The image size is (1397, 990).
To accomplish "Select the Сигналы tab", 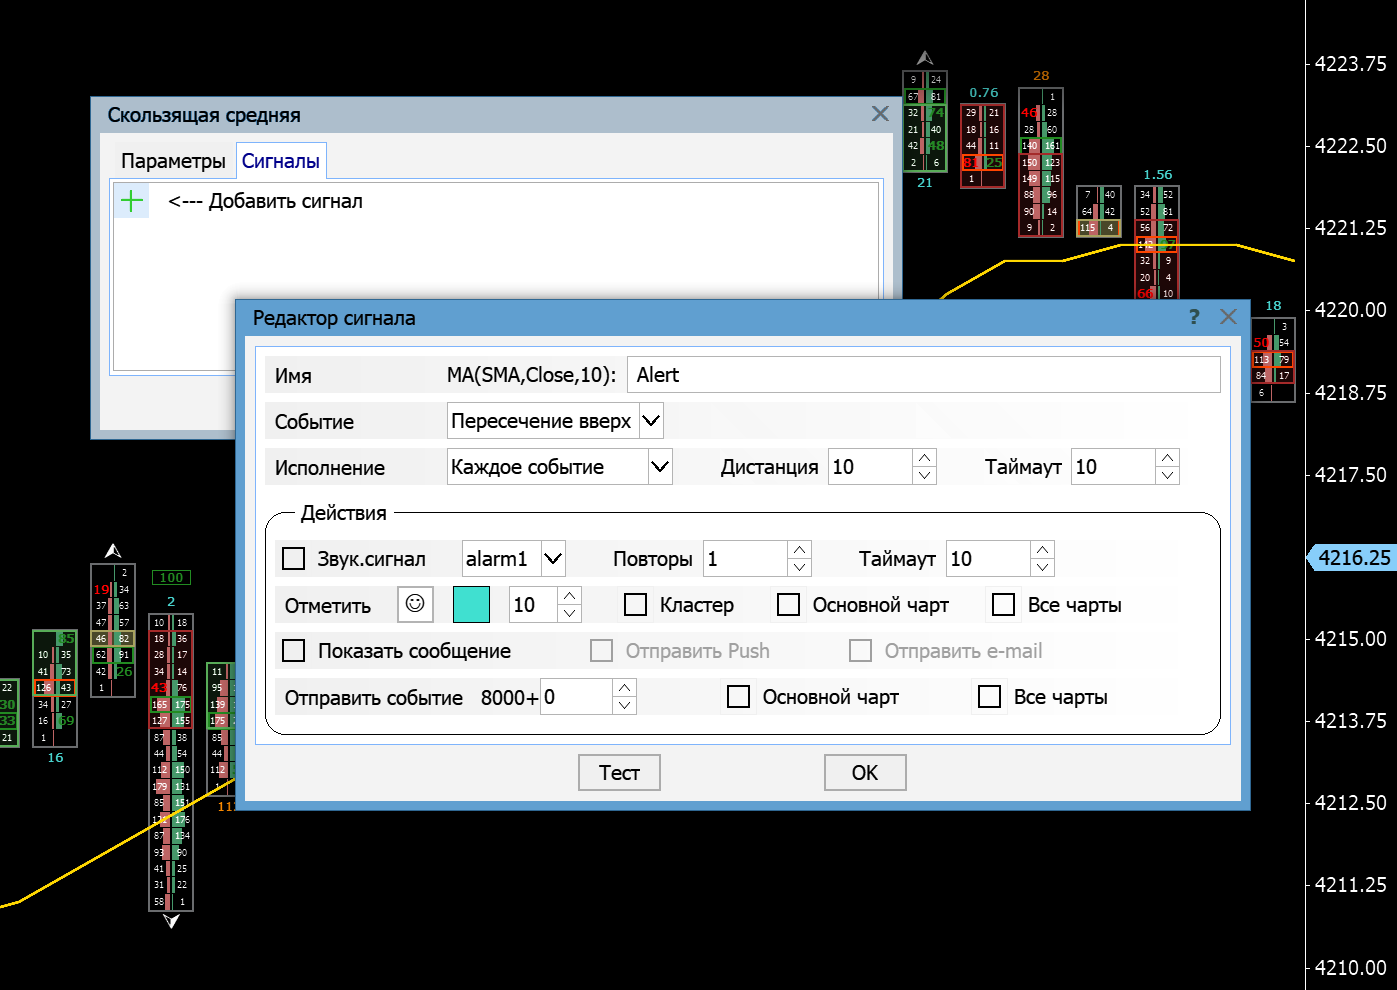I will click(281, 161).
